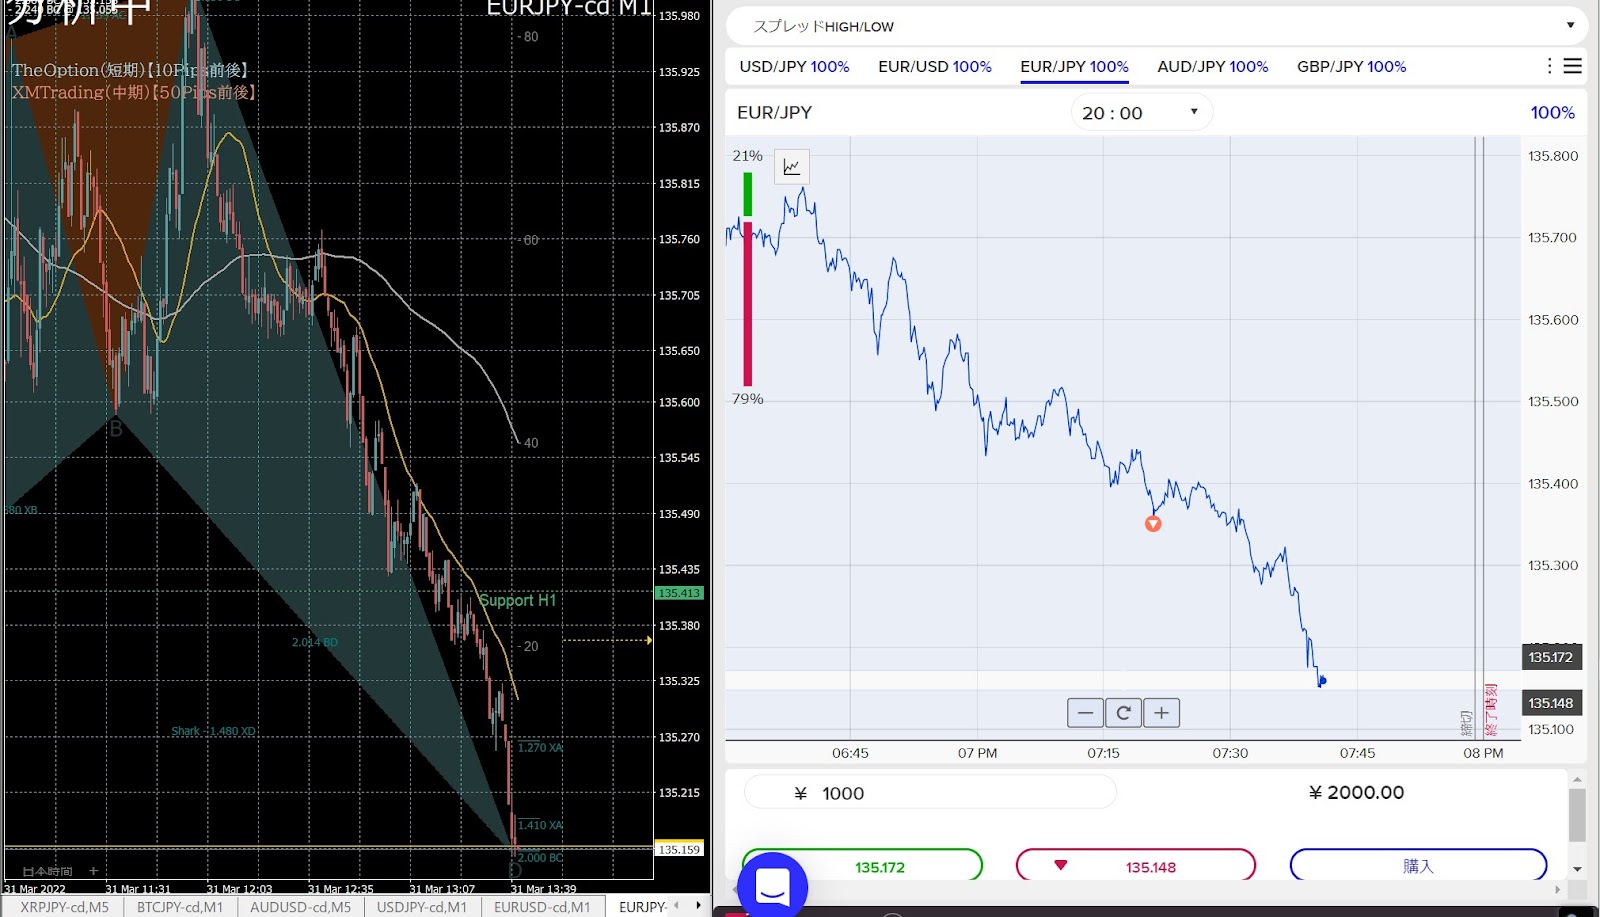Open the blue chat support bubble
Image resolution: width=1600 pixels, height=917 pixels.
(x=772, y=886)
